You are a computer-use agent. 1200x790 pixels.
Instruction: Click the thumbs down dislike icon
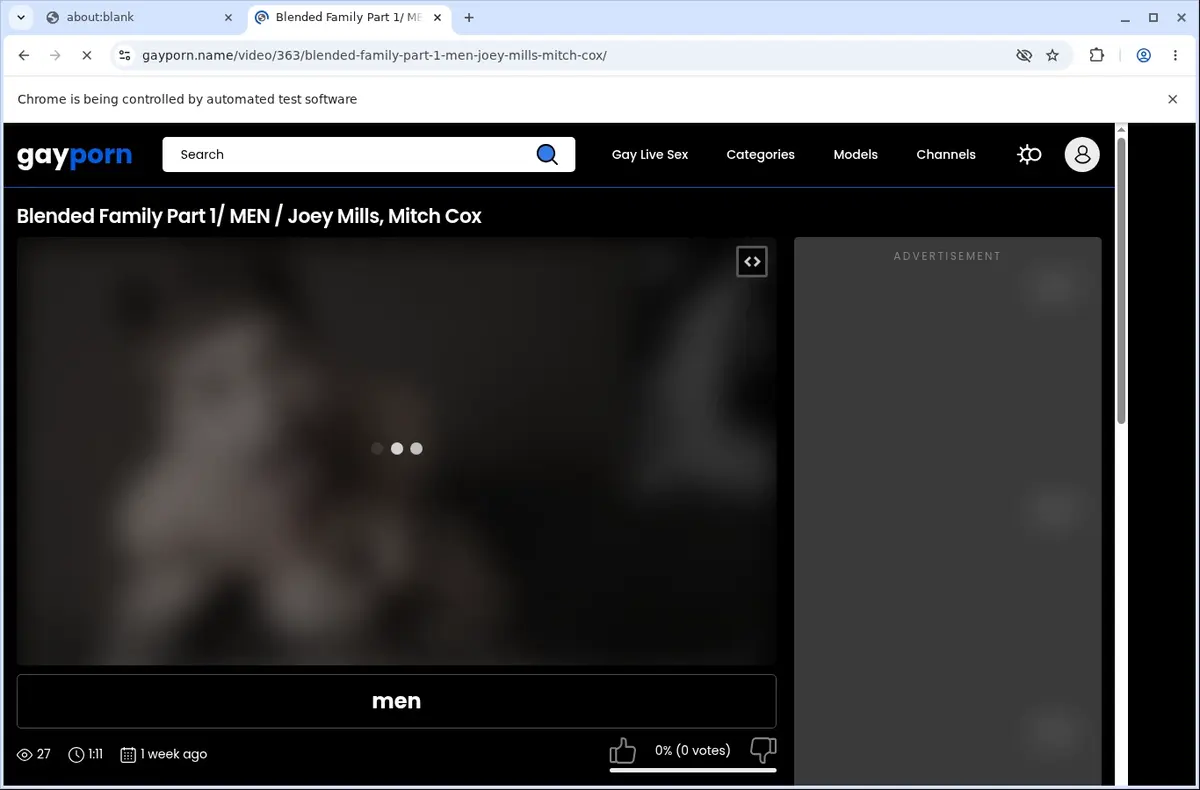[763, 750]
